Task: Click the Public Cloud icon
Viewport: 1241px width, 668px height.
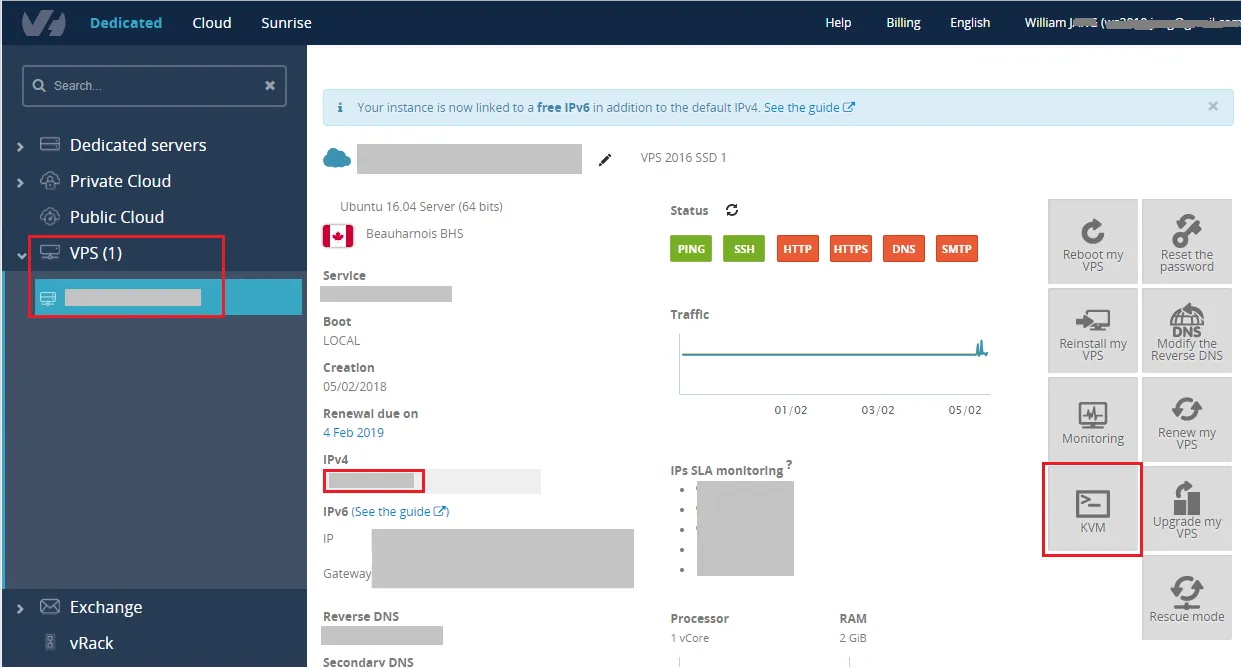Action: (50, 217)
